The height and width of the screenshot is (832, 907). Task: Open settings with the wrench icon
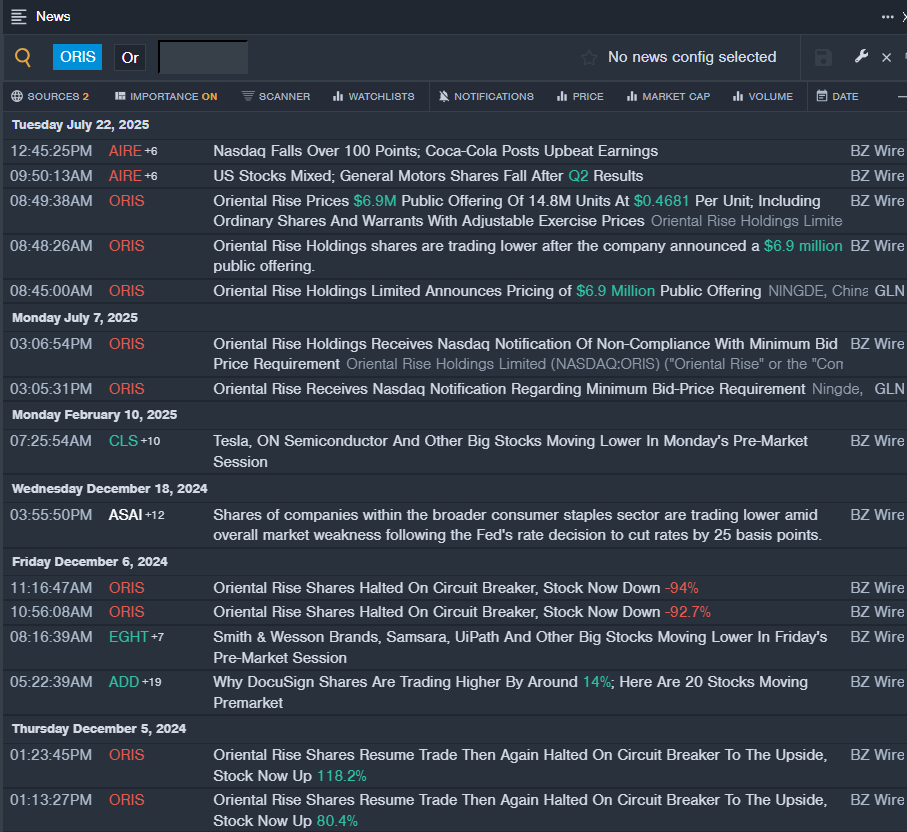tap(861, 56)
